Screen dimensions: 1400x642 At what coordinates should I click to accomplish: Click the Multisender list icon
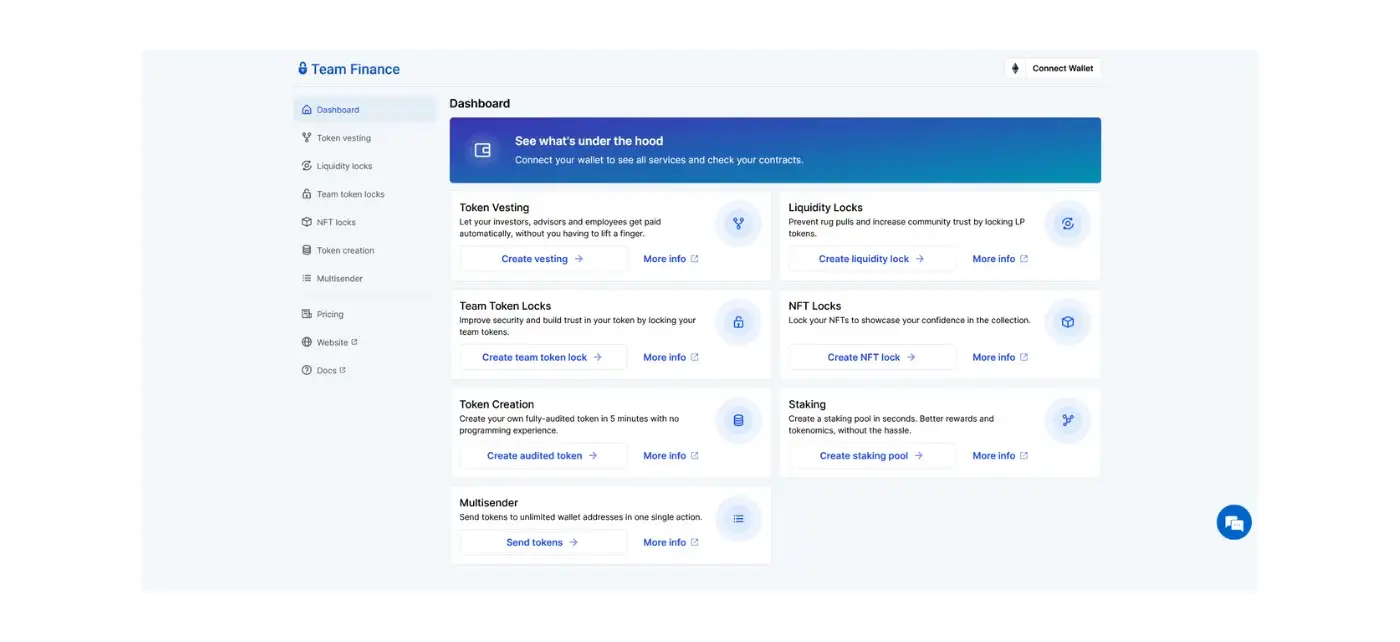coord(738,518)
